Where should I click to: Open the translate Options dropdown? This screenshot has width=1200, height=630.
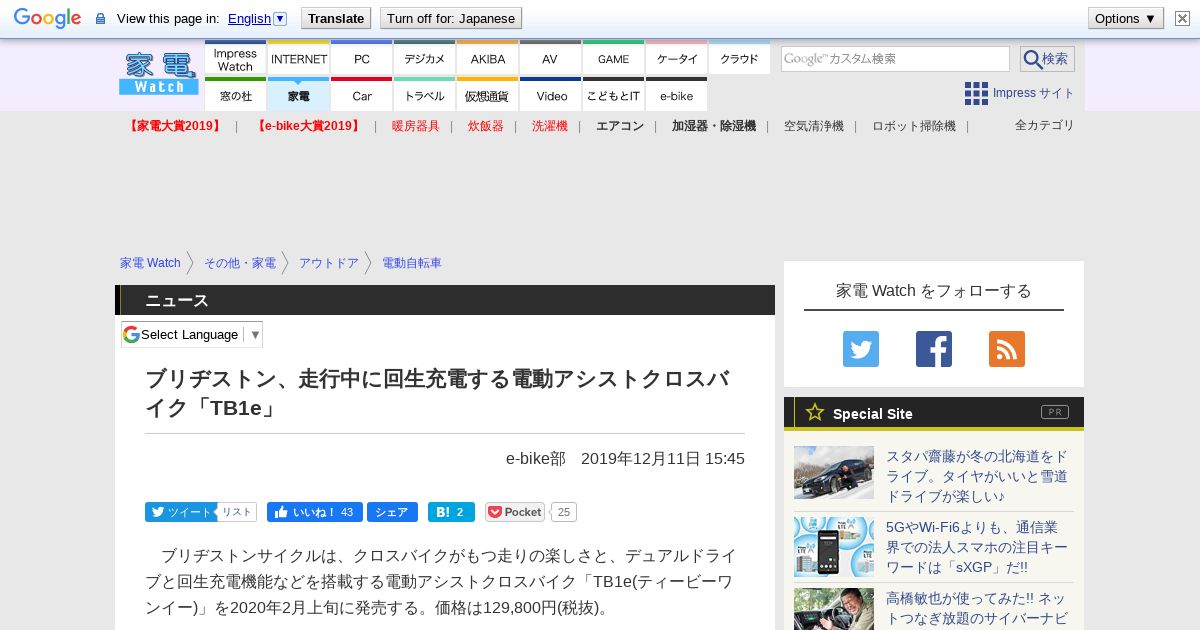pos(1126,18)
